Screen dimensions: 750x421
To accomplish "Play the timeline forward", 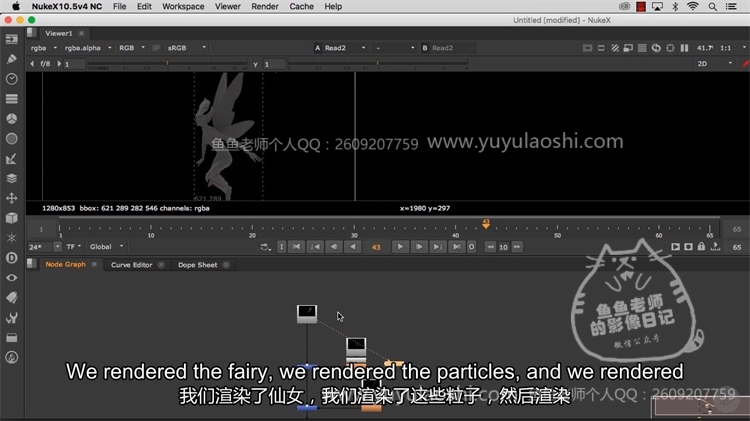I will coord(400,247).
